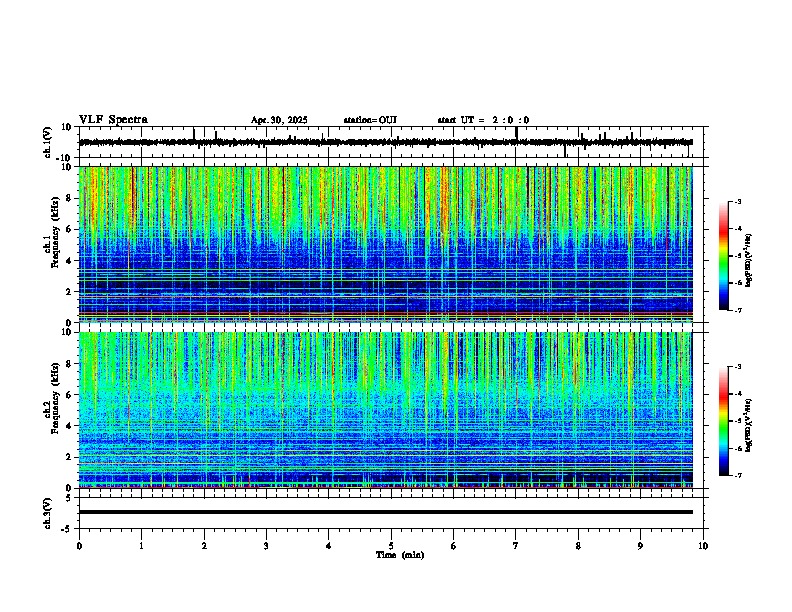This screenshot has height=612, width=792.
Task: Click the '4' kHz tick on ch.2 spectrogram
Action: [x=69, y=426]
